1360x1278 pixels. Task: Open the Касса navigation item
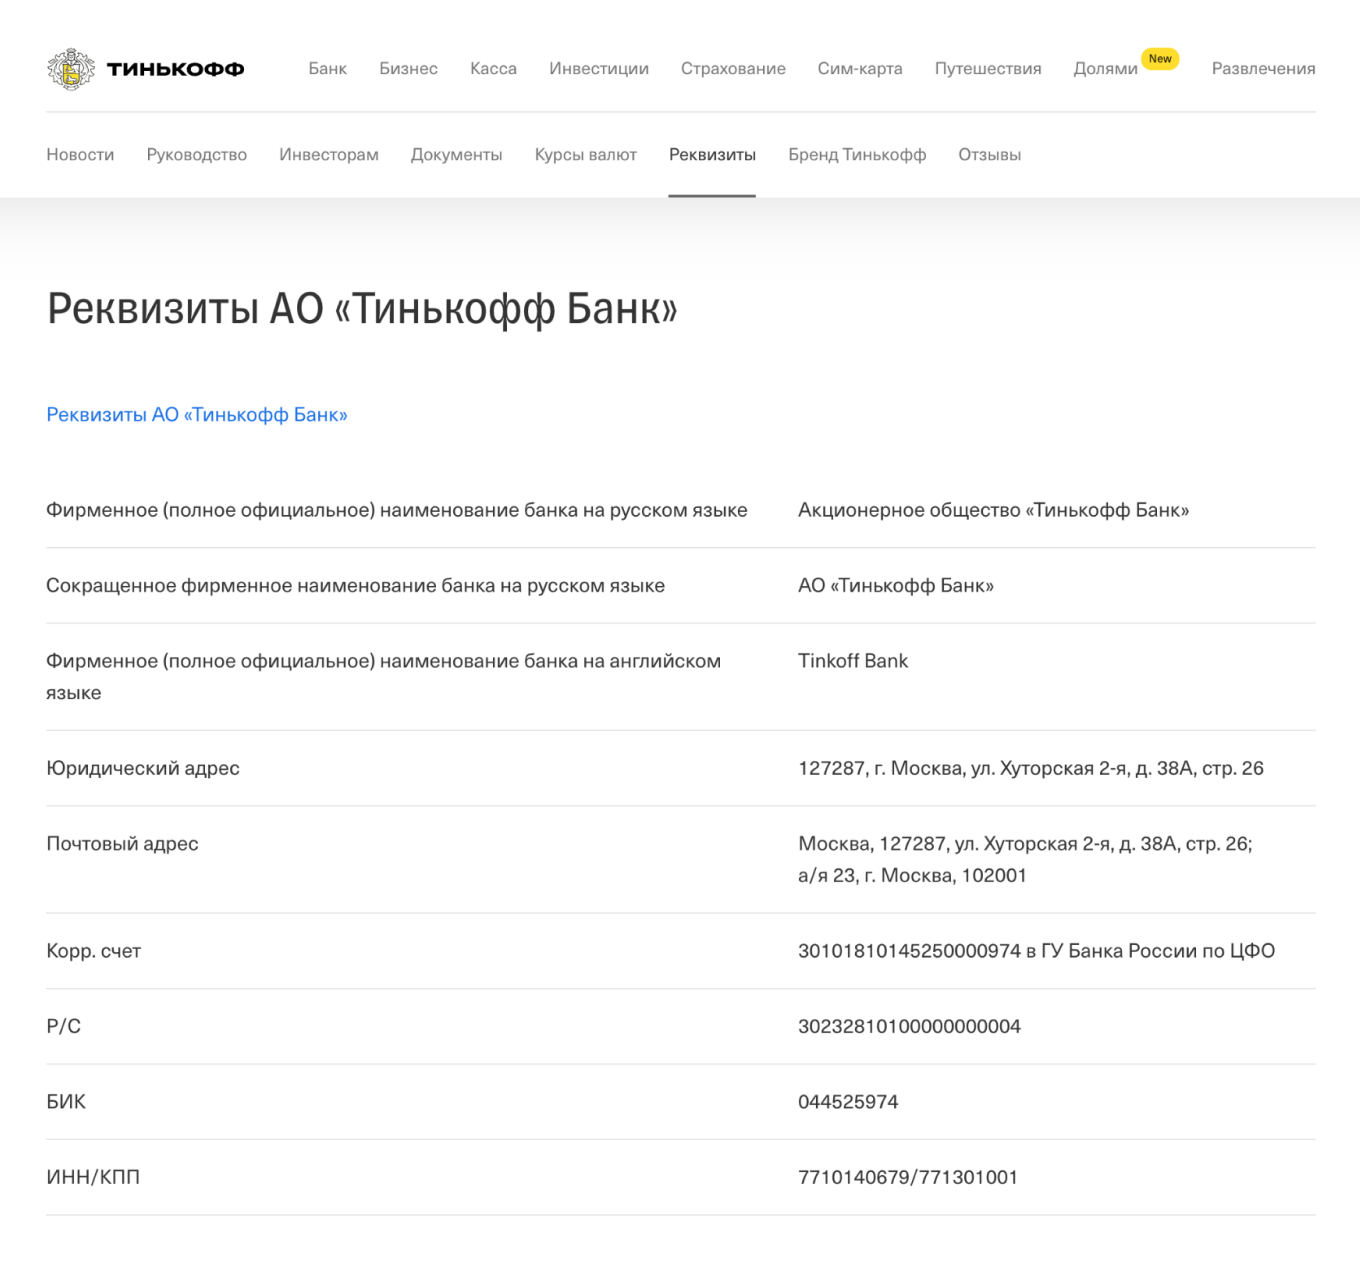[493, 69]
